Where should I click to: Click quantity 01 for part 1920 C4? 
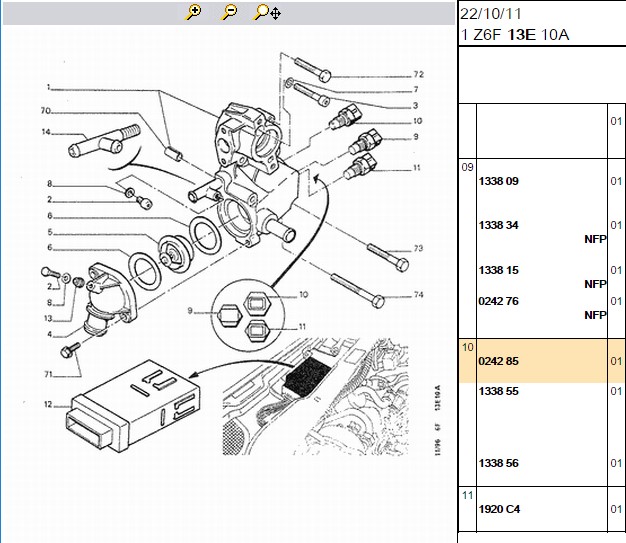(x=616, y=509)
